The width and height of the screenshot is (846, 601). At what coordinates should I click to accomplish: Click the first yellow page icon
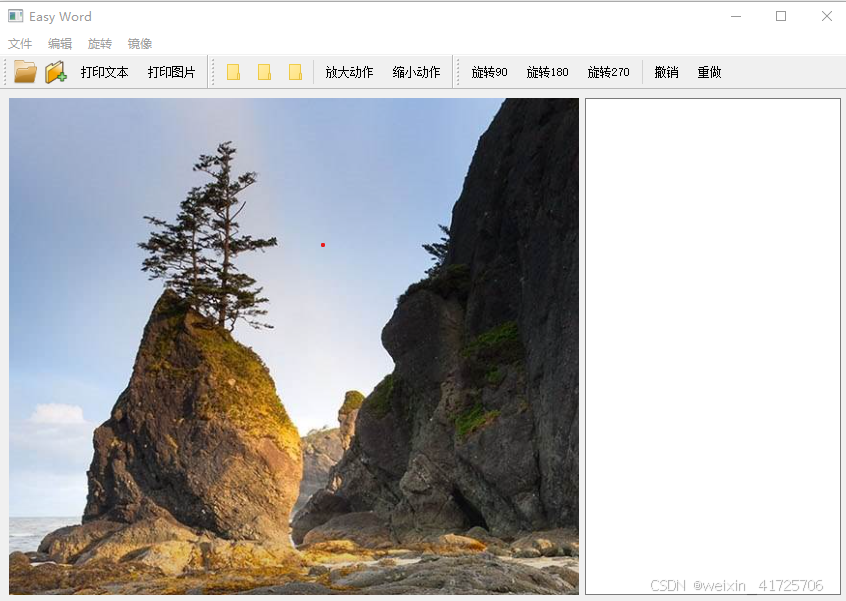point(234,72)
